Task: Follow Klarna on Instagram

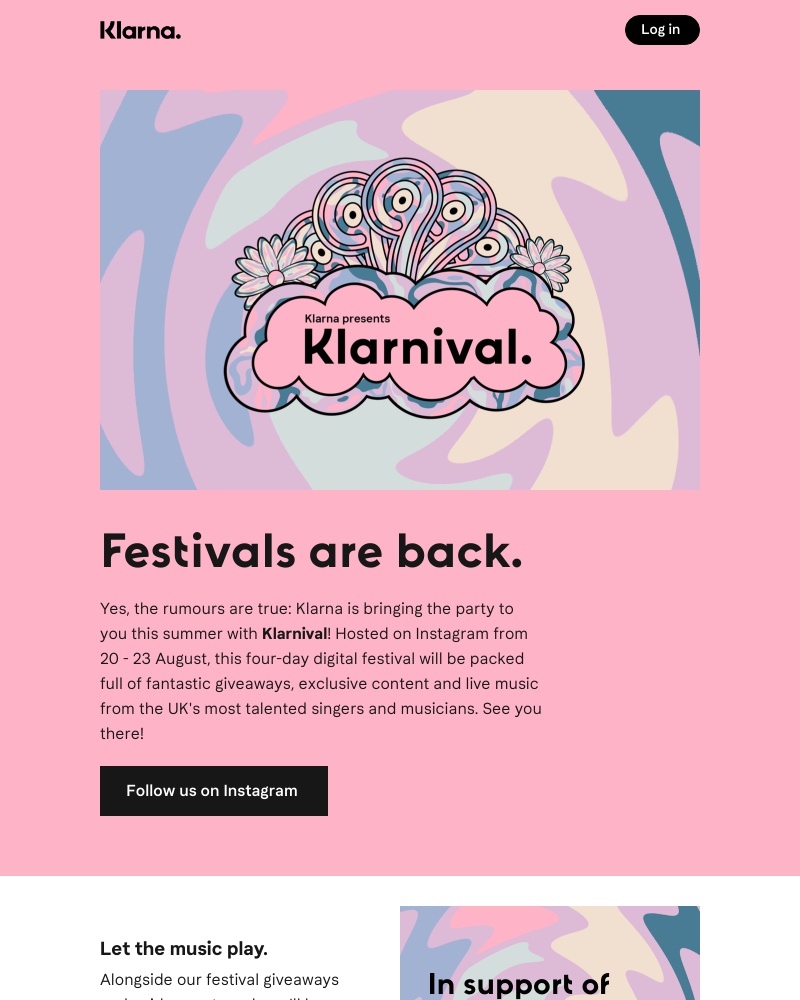Action: [213, 790]
